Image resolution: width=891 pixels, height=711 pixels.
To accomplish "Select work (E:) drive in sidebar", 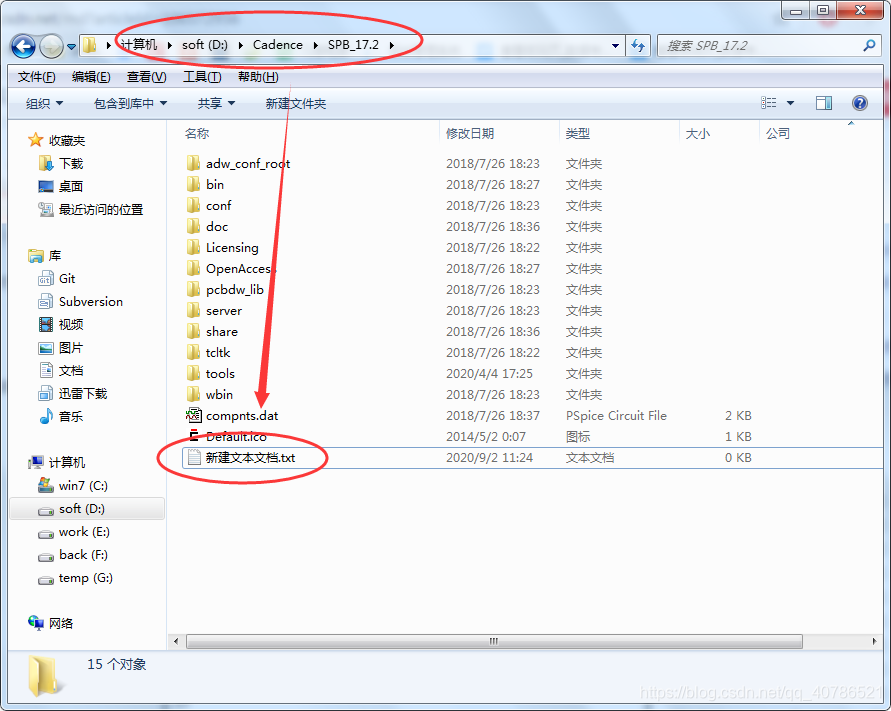I will (x=84, y=532).
